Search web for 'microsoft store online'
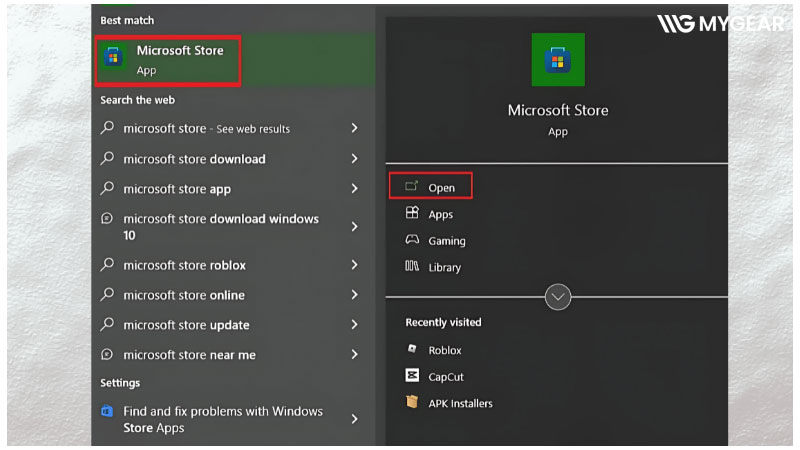This screenshot has width=800, height=450. pyautogui.click(x=231, y=295)
